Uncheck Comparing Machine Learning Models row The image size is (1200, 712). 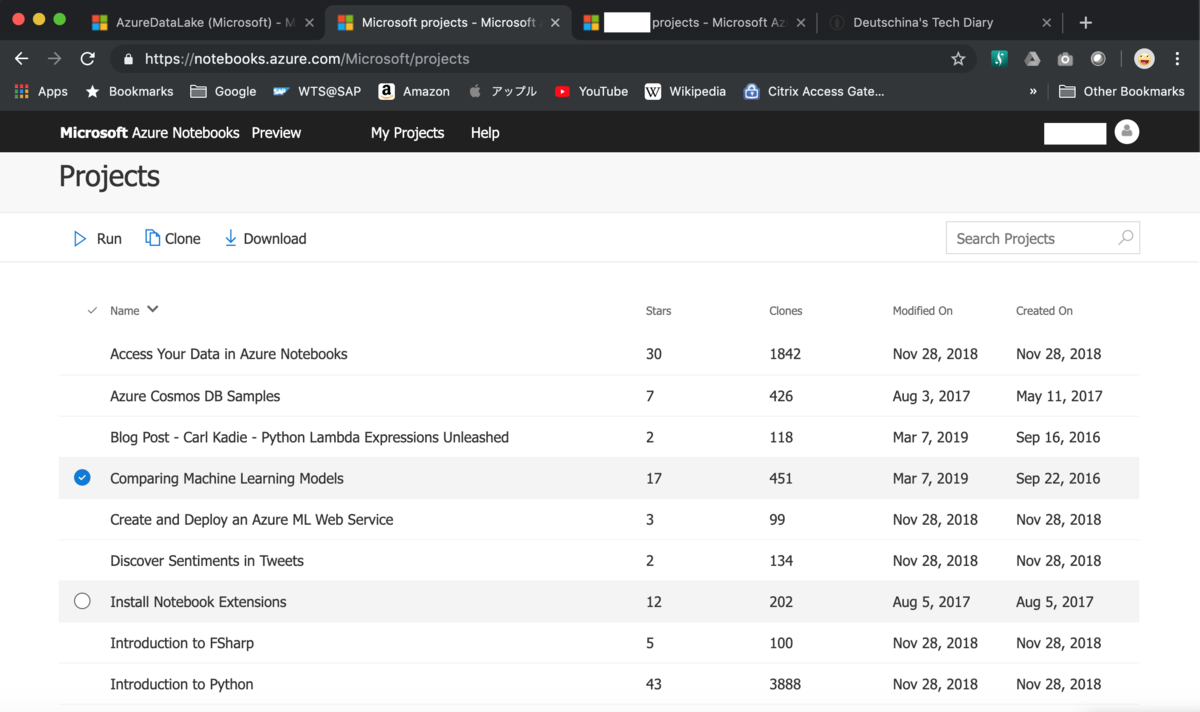82,478
